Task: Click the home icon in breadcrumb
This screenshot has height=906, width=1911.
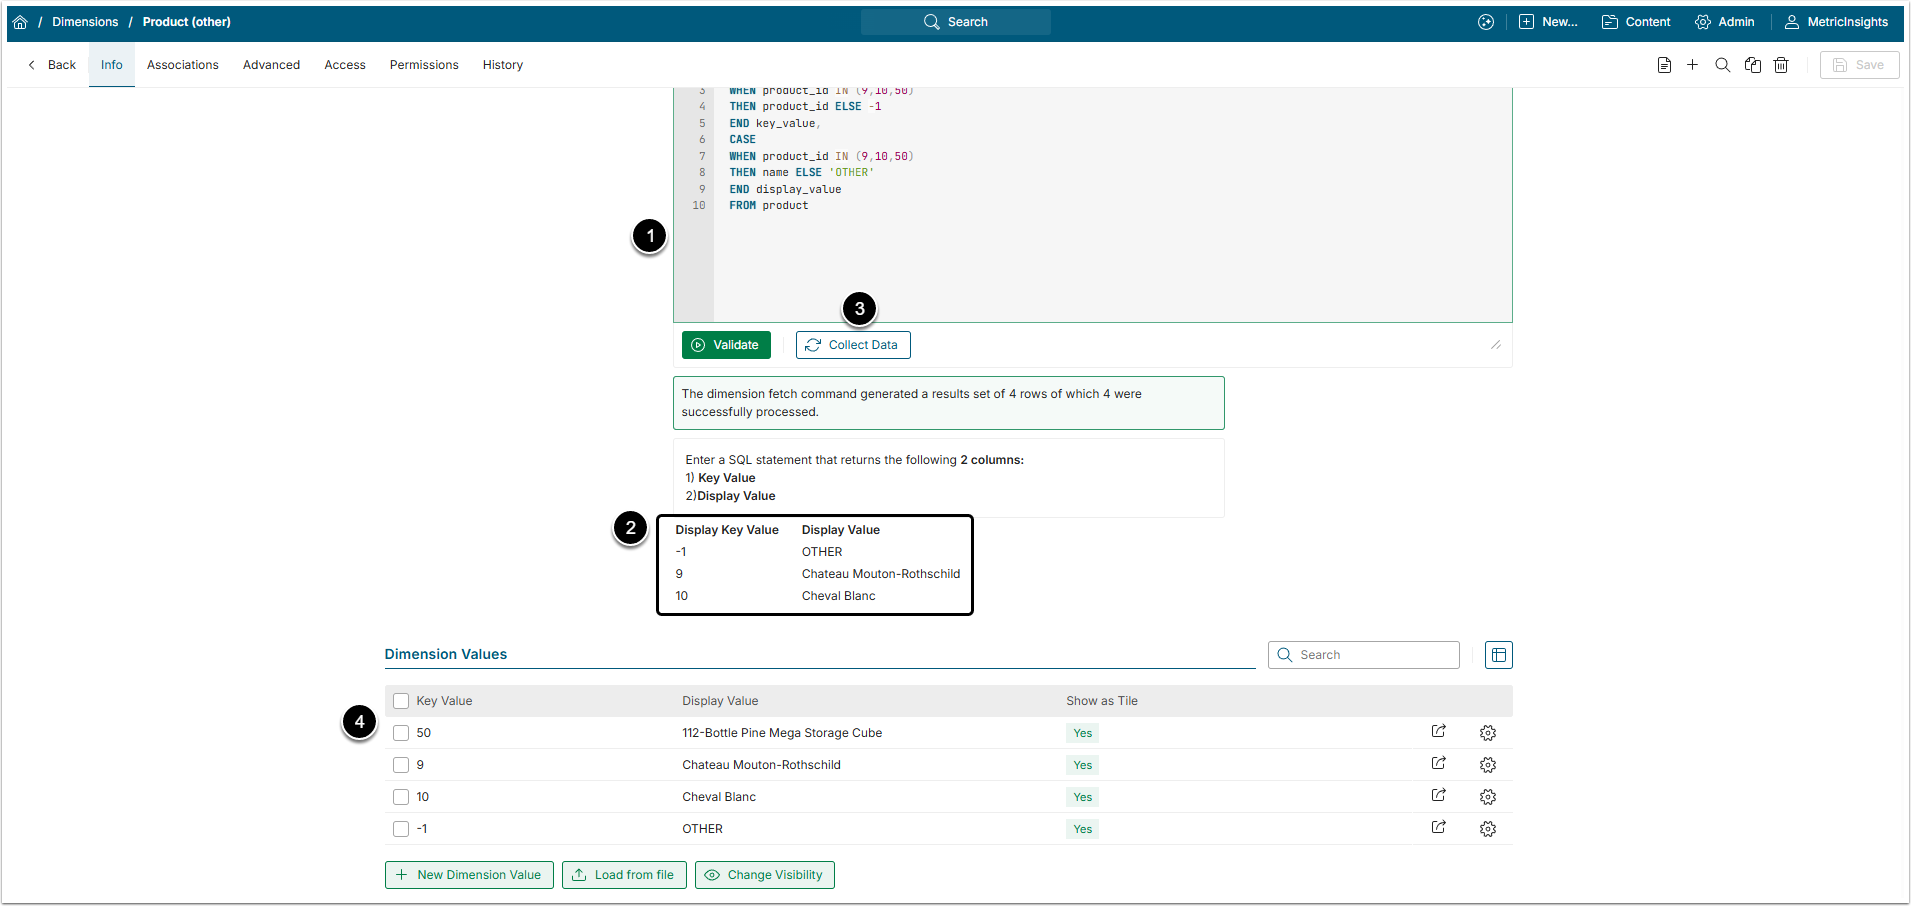Action: 20,22
